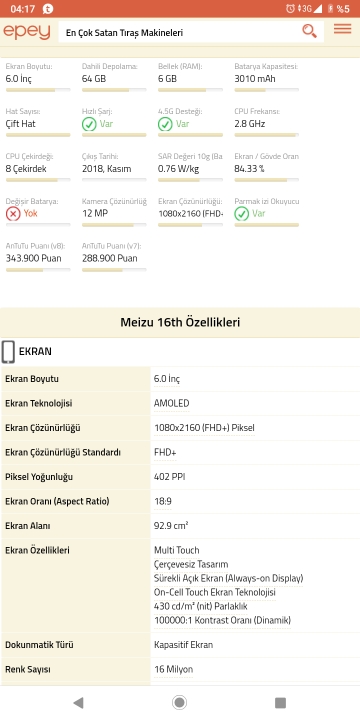
Task: Tap the Parmak izi Okuyucu checkmark
Action: tap(242, 214)
